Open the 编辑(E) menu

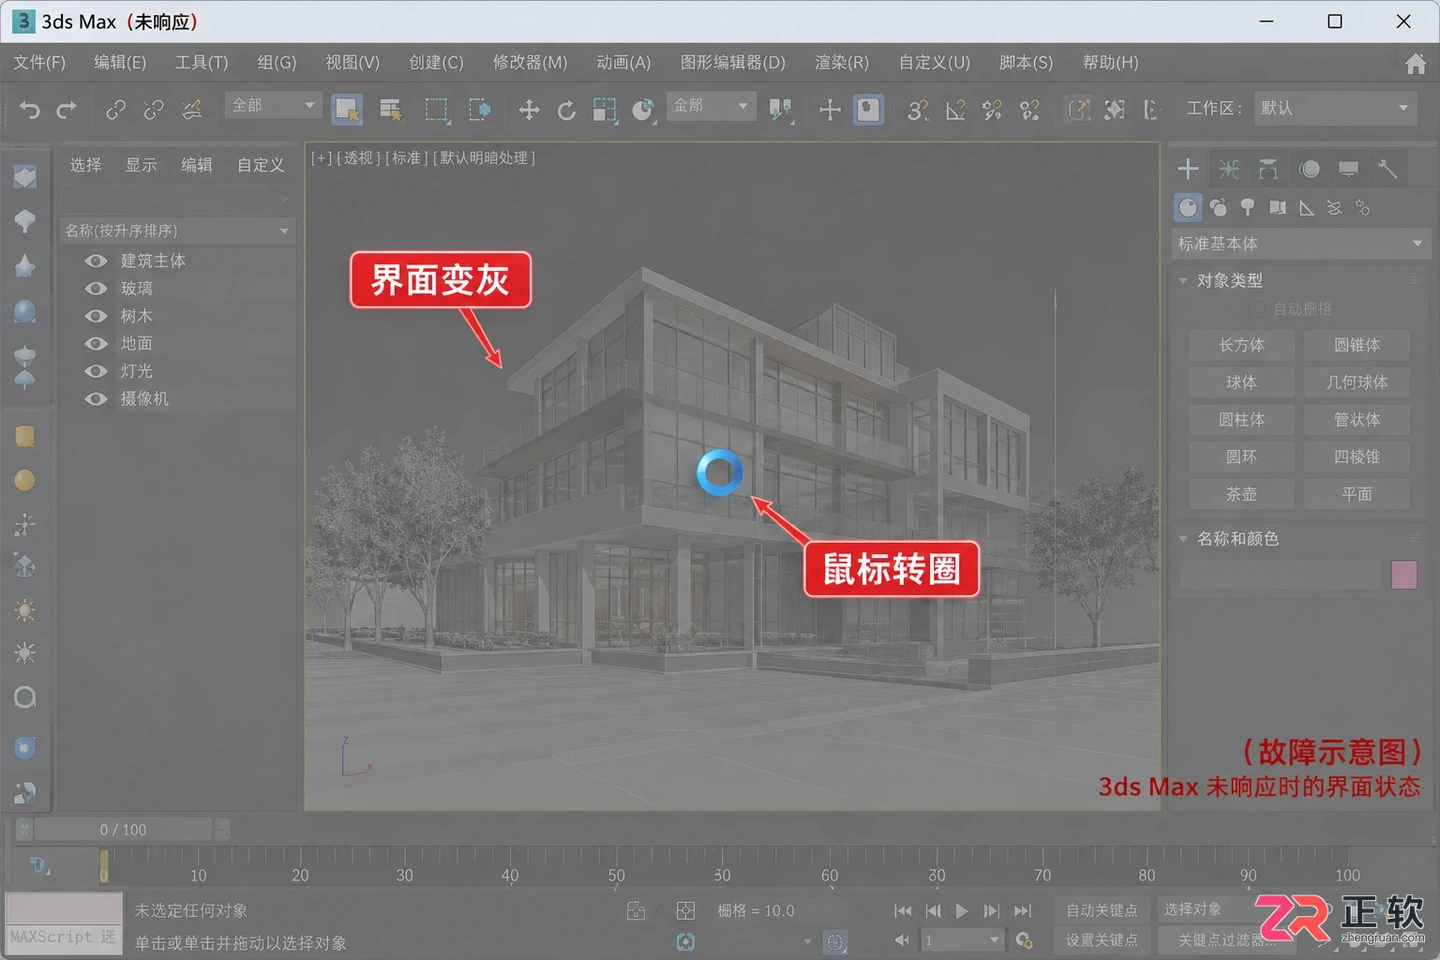point(120,63)
